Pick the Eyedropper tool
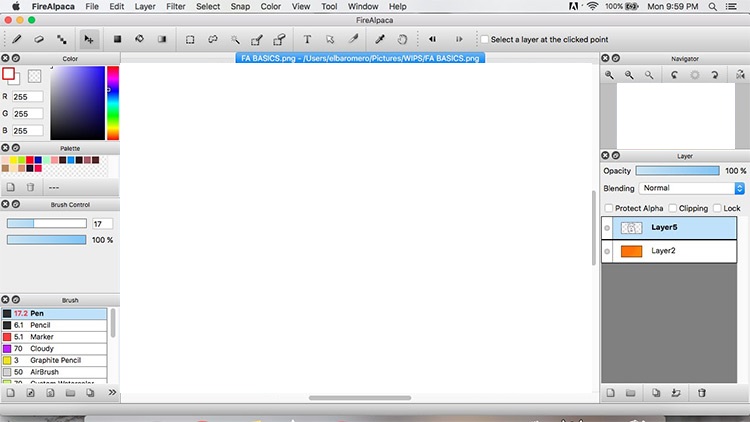Image resolution: width=750 pixels, height=422 pixels. pyautogui.click(x=380, y=40)
